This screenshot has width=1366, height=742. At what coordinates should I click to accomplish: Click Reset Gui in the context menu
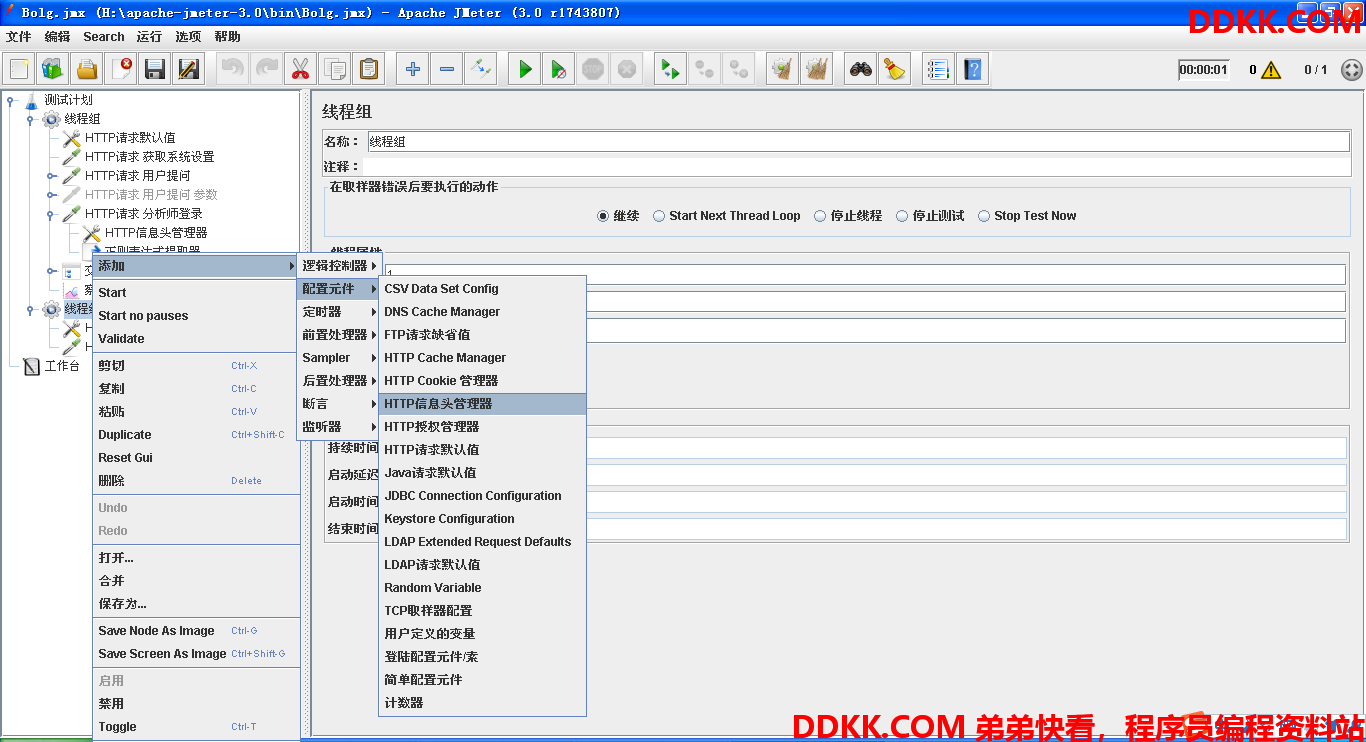196,458
